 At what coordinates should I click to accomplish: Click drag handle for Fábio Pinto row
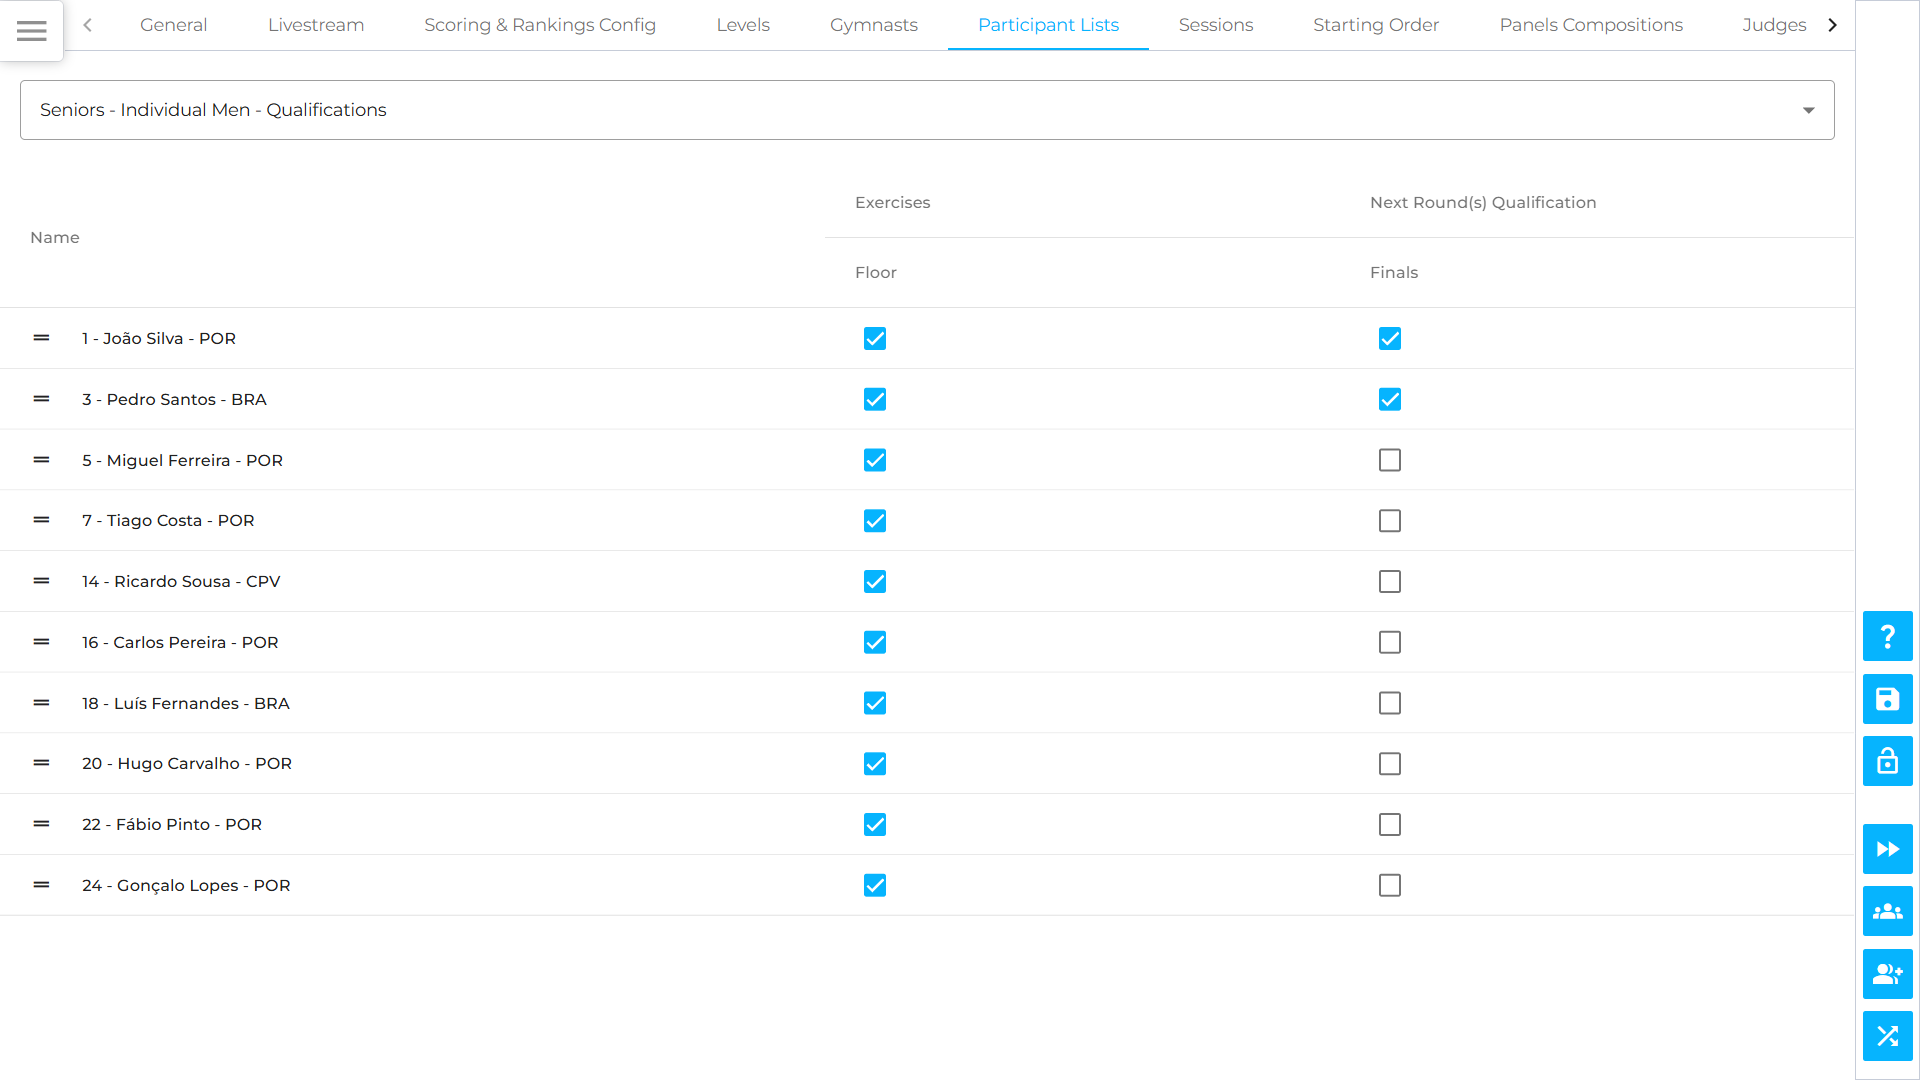[41, 824]
